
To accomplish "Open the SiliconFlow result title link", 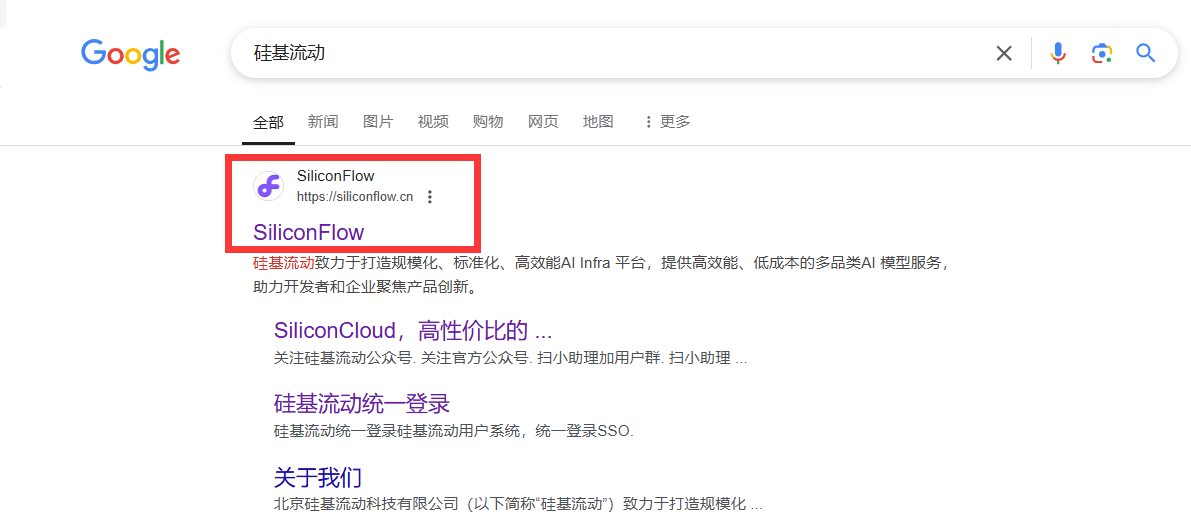I will [308, 233].
